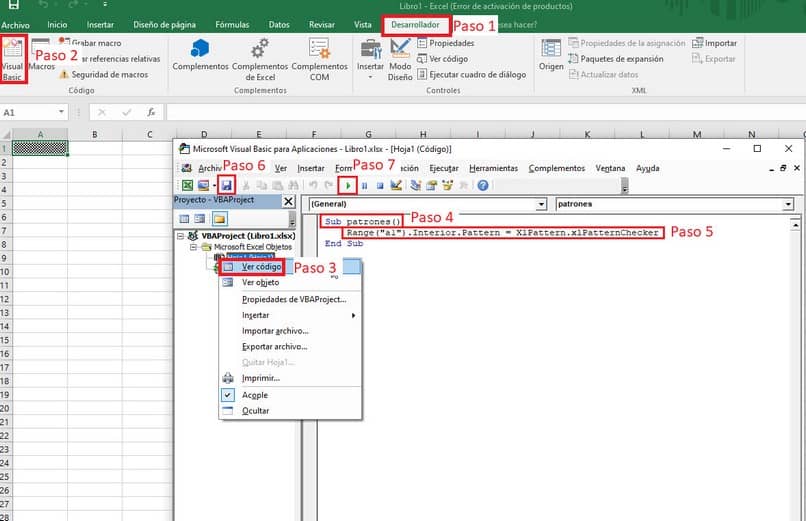The image size is (806, 521).
Task: Click Ejecutar cuadro de diálogo
Action: (471, 75)
